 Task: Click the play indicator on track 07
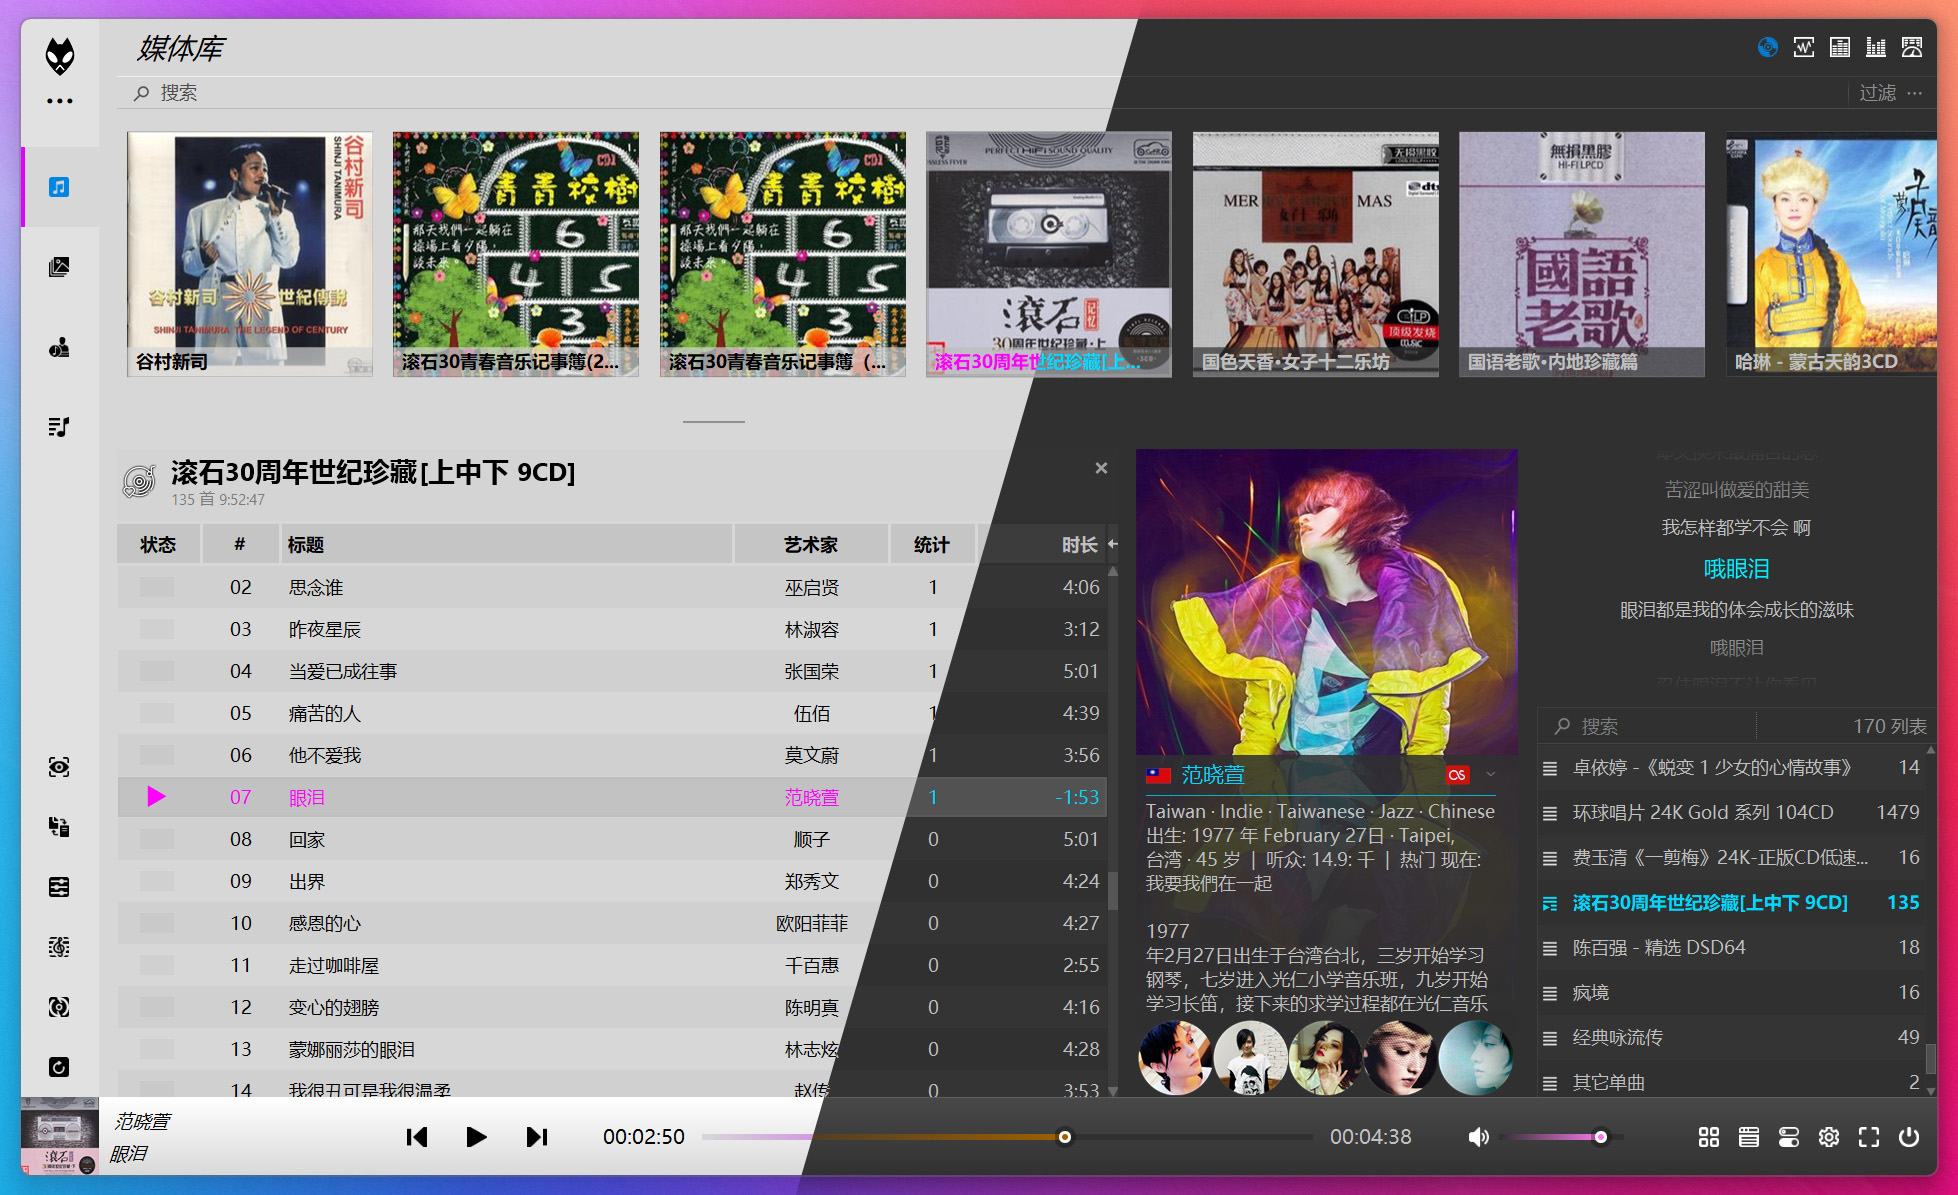[x=156, y=797]
